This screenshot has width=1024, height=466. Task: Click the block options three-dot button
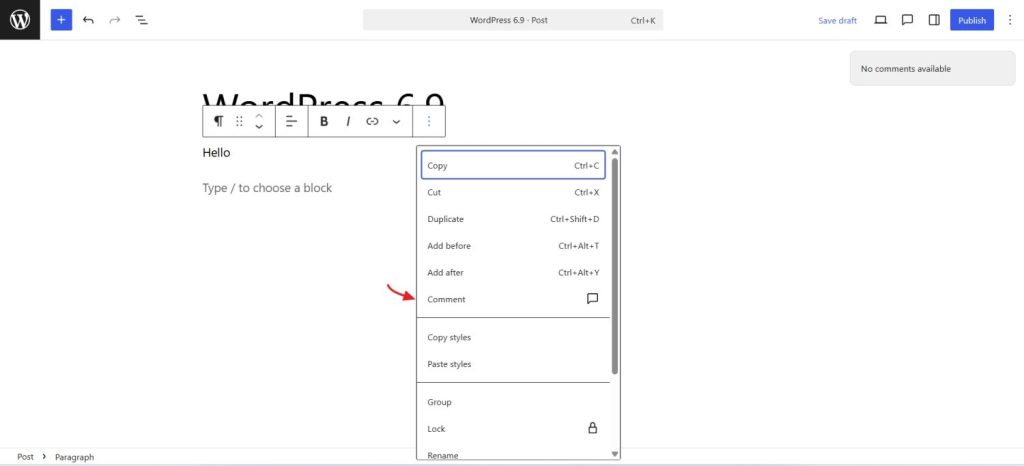(429, 121)
